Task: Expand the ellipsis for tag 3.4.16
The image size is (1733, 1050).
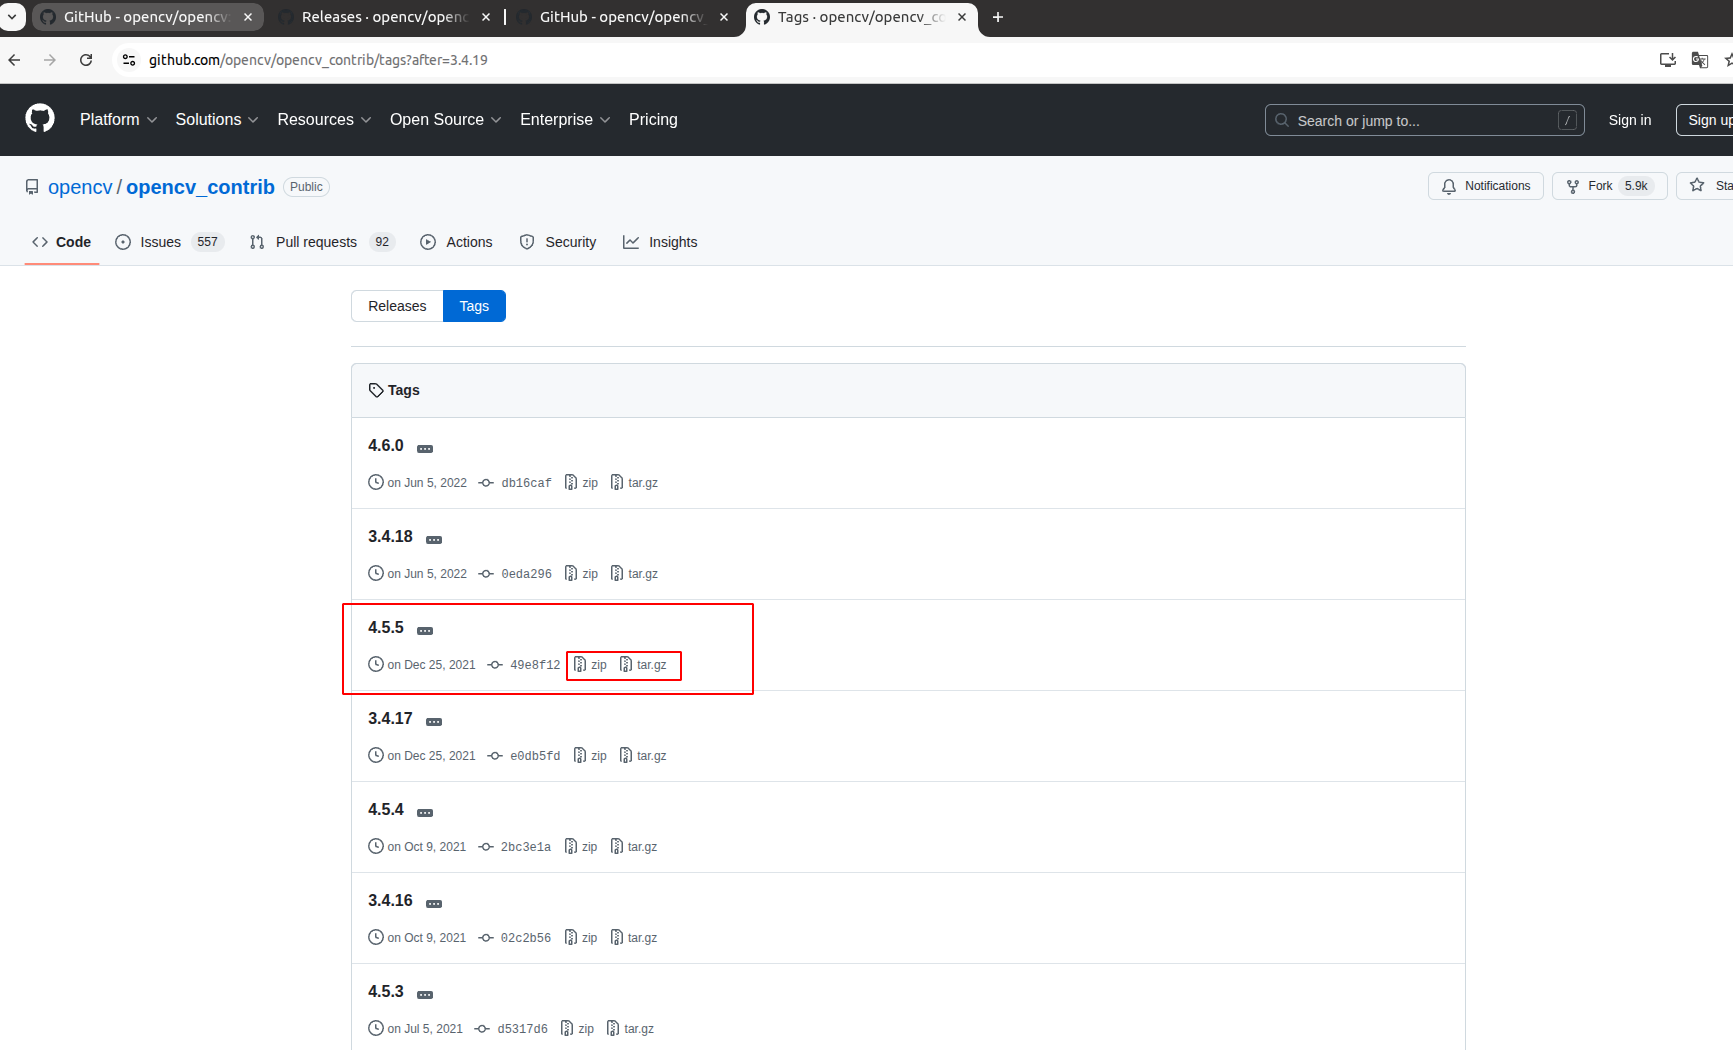Action: (434, 904)
